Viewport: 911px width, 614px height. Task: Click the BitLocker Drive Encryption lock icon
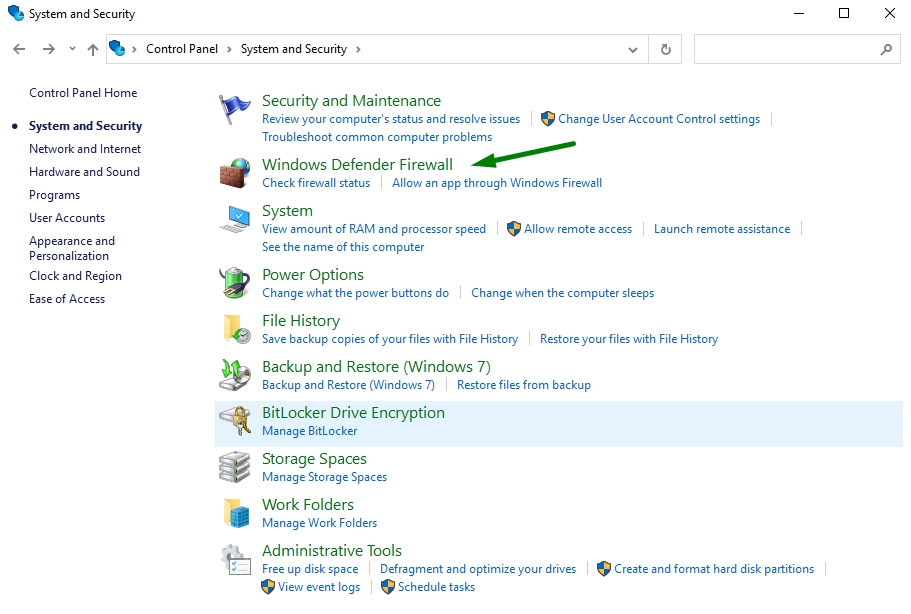(x=235, y=421)
